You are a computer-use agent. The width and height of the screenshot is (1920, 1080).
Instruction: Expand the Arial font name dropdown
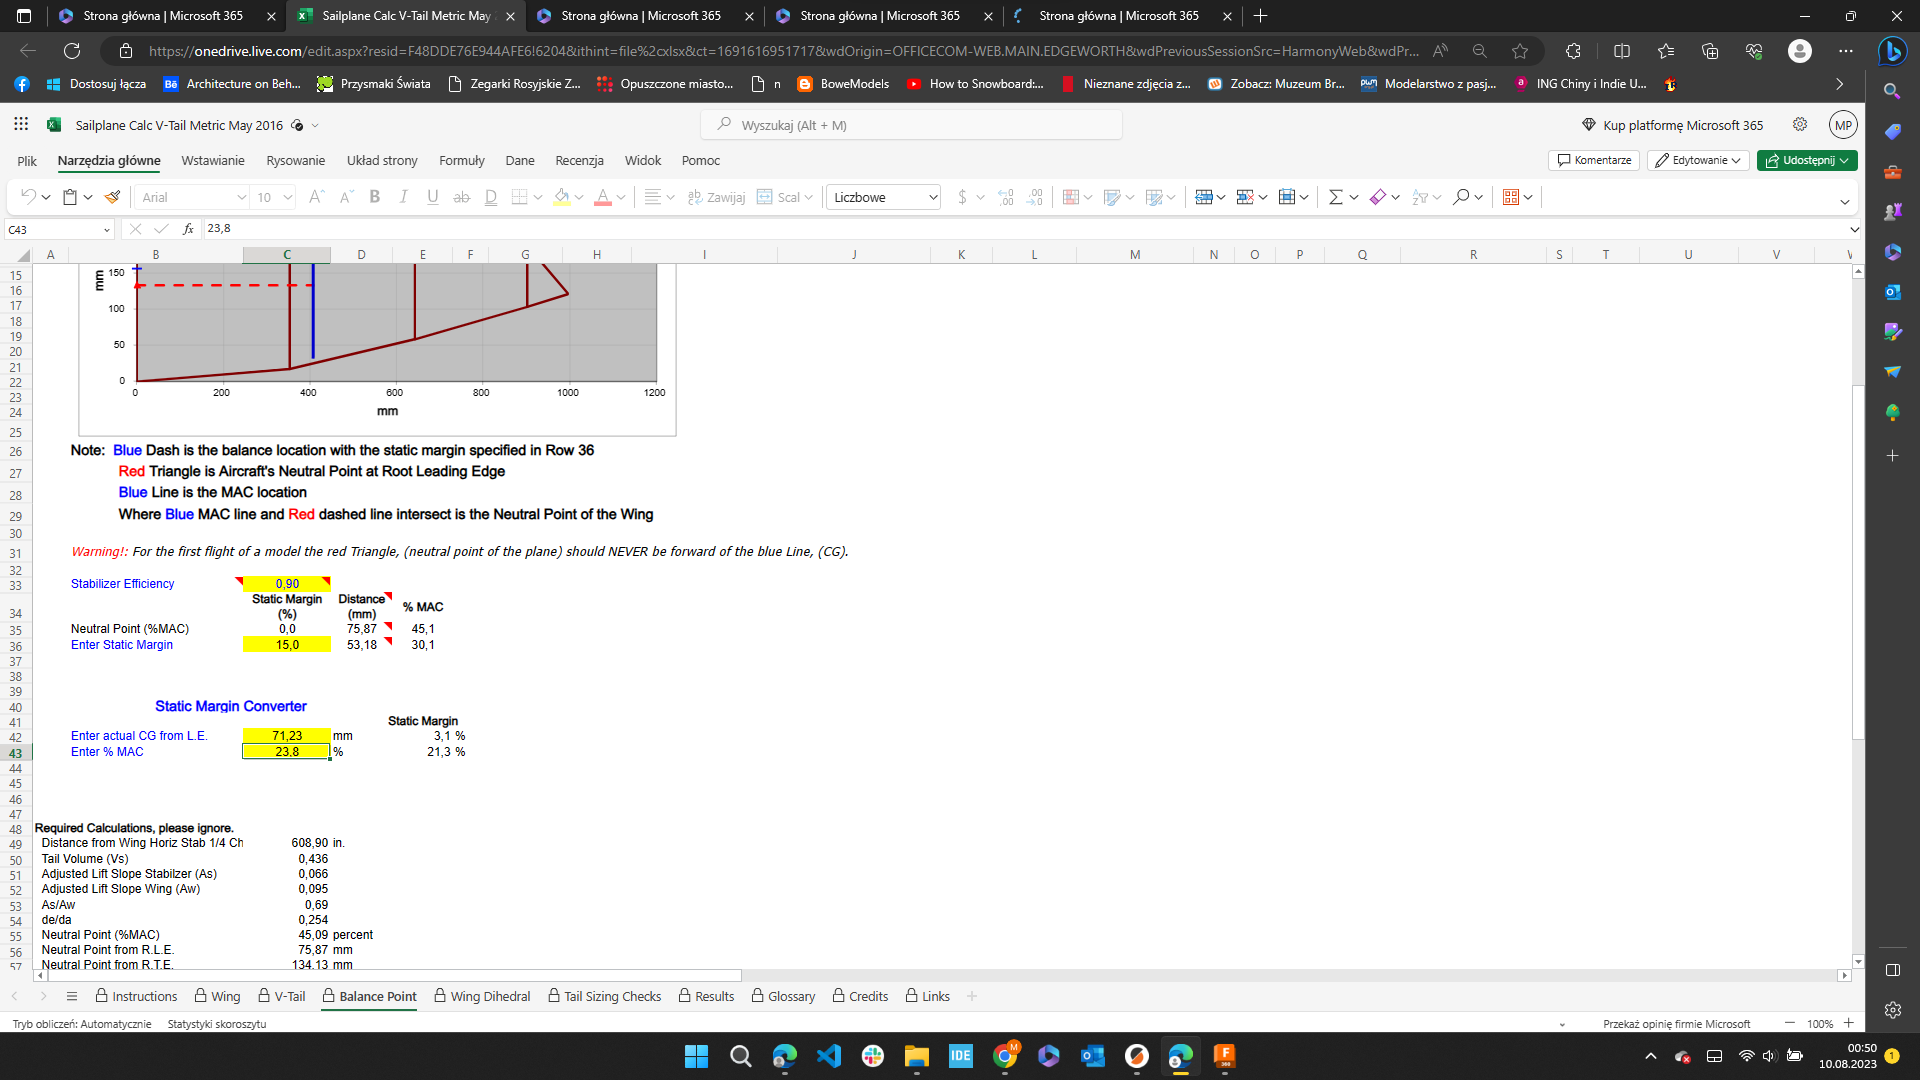(241, 197)
